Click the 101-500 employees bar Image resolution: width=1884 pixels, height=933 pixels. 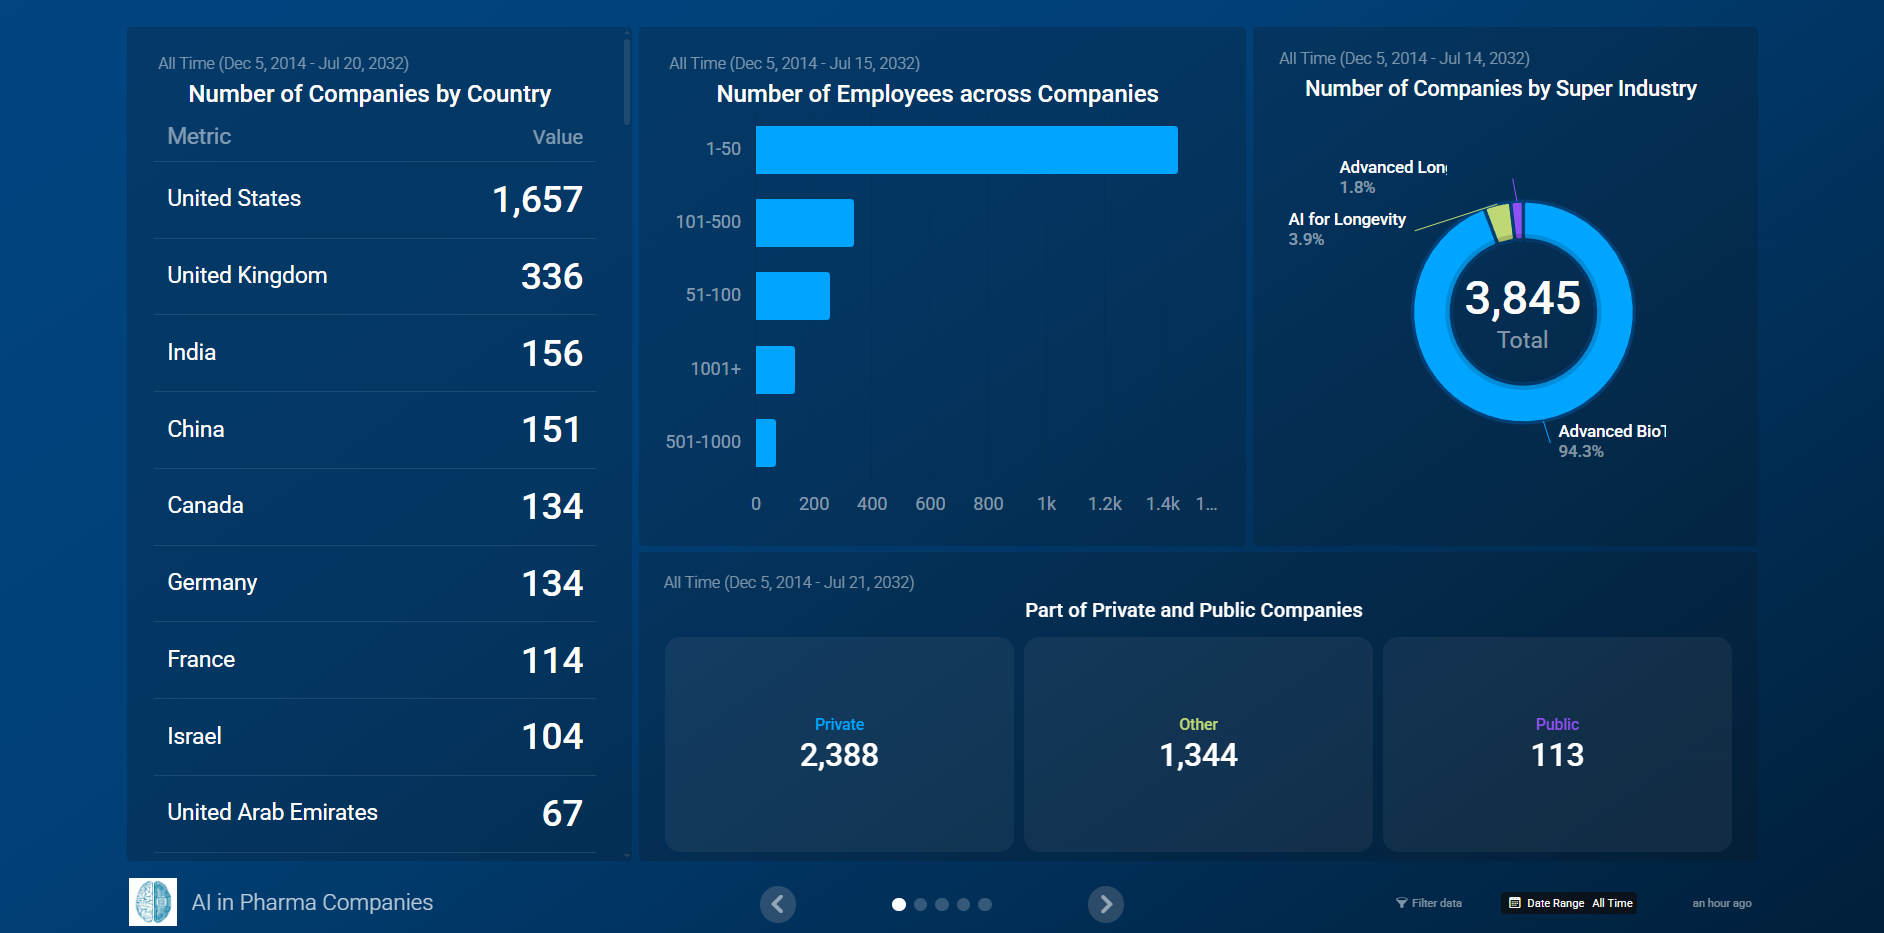pyautogui.click(x=804, y=223)
